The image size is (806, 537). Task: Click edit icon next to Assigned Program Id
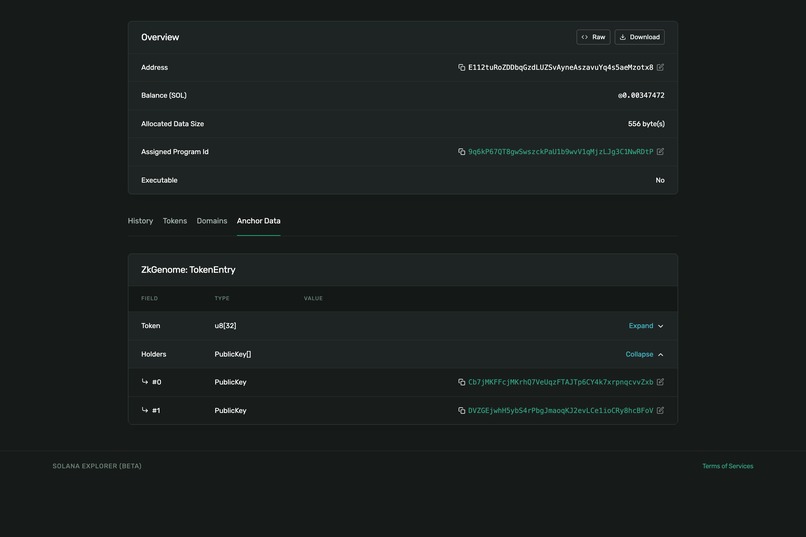point(660,152)
